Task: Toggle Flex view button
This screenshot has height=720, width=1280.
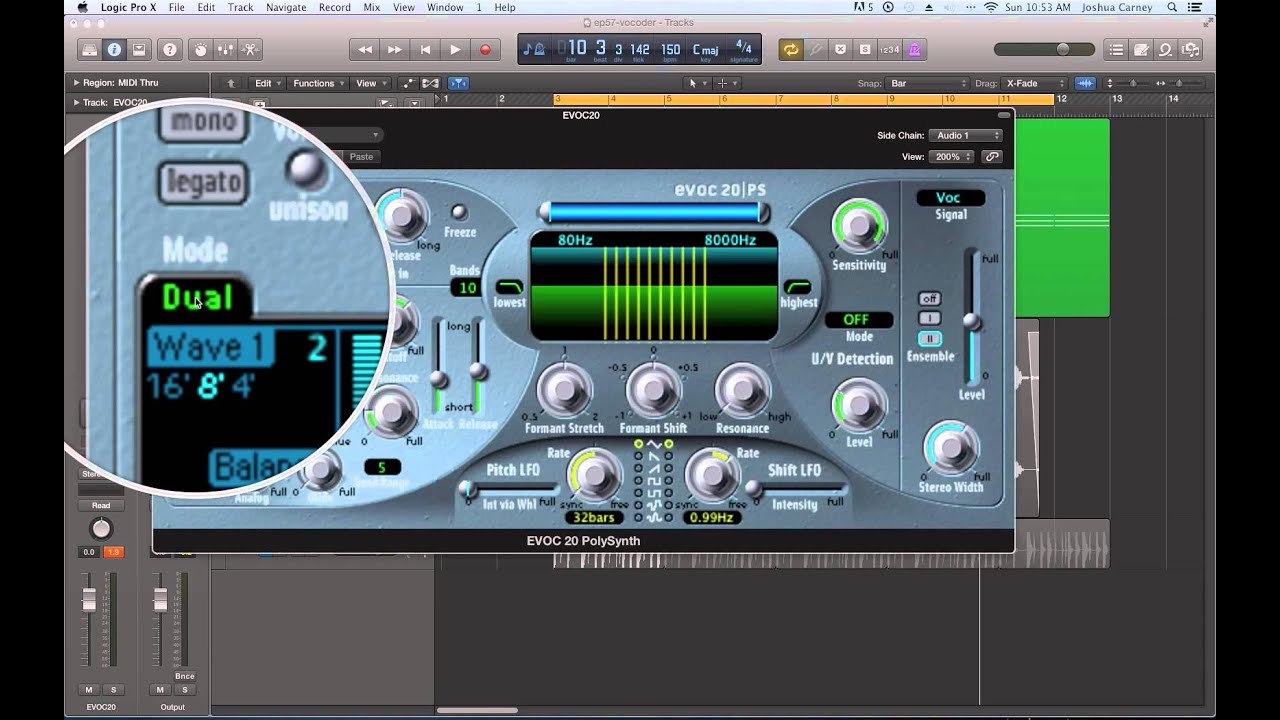Action: (x=431, y=83)
